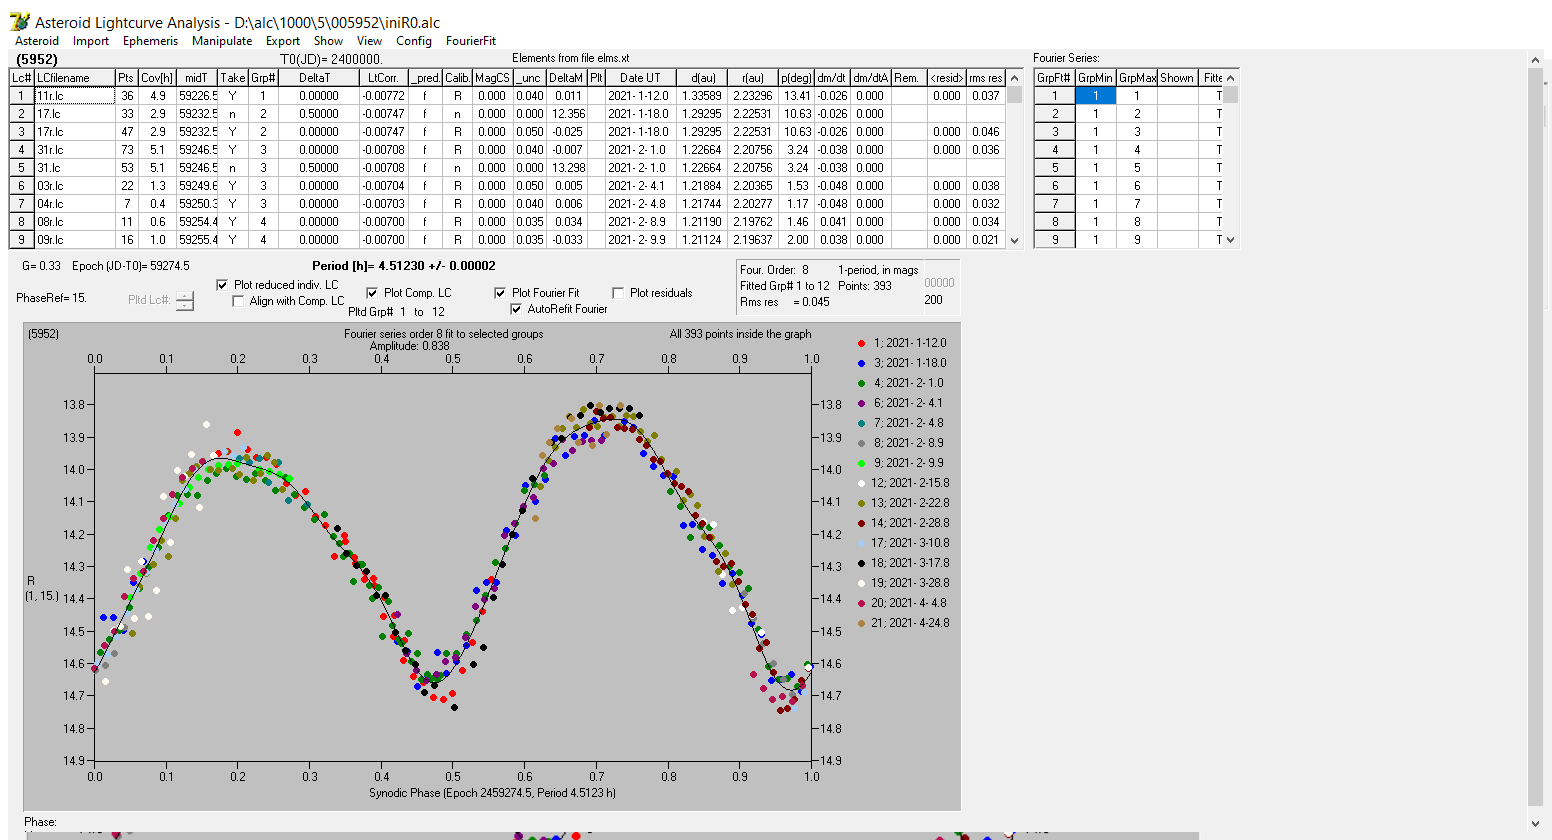The width and height of the screenshot is (1552, 840).
Task: Click Take value 'n' for 17.lc
Action: click(x=232, y=114)
